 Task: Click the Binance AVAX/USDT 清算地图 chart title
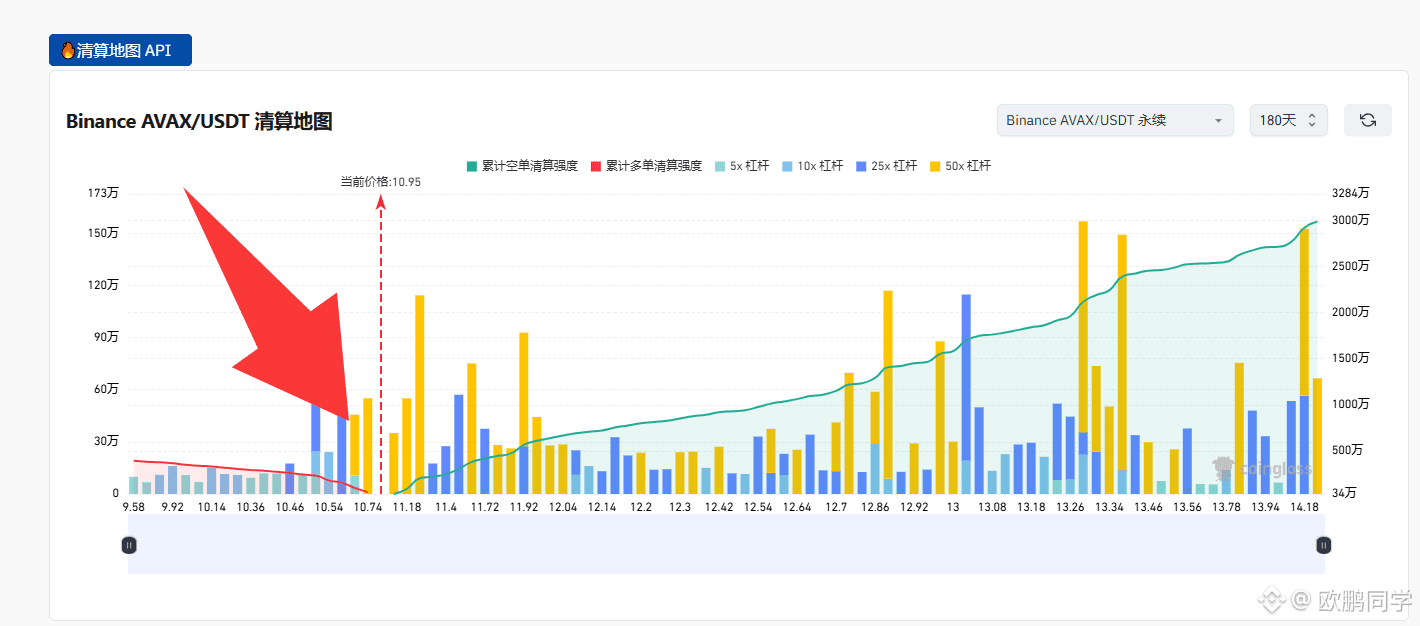200,121
